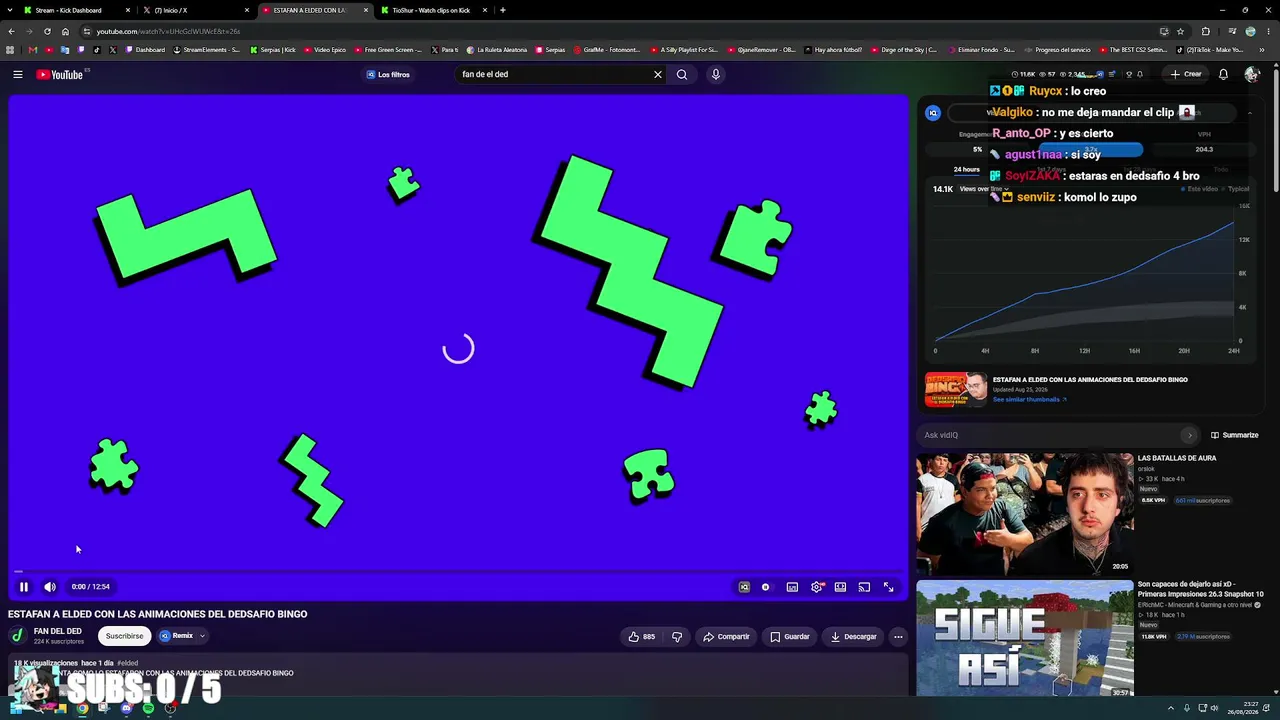Open a new browser tab
Viewport: 1280px width, 720px height.
(503, 10)
